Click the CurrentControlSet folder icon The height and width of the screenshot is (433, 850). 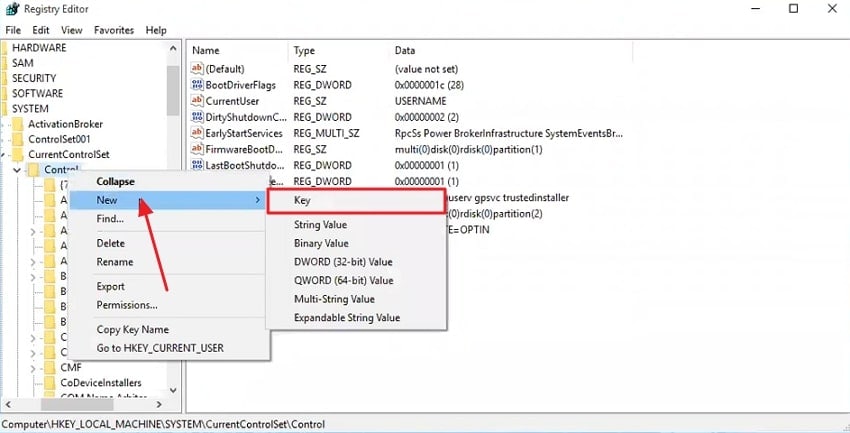pos(18,154)
